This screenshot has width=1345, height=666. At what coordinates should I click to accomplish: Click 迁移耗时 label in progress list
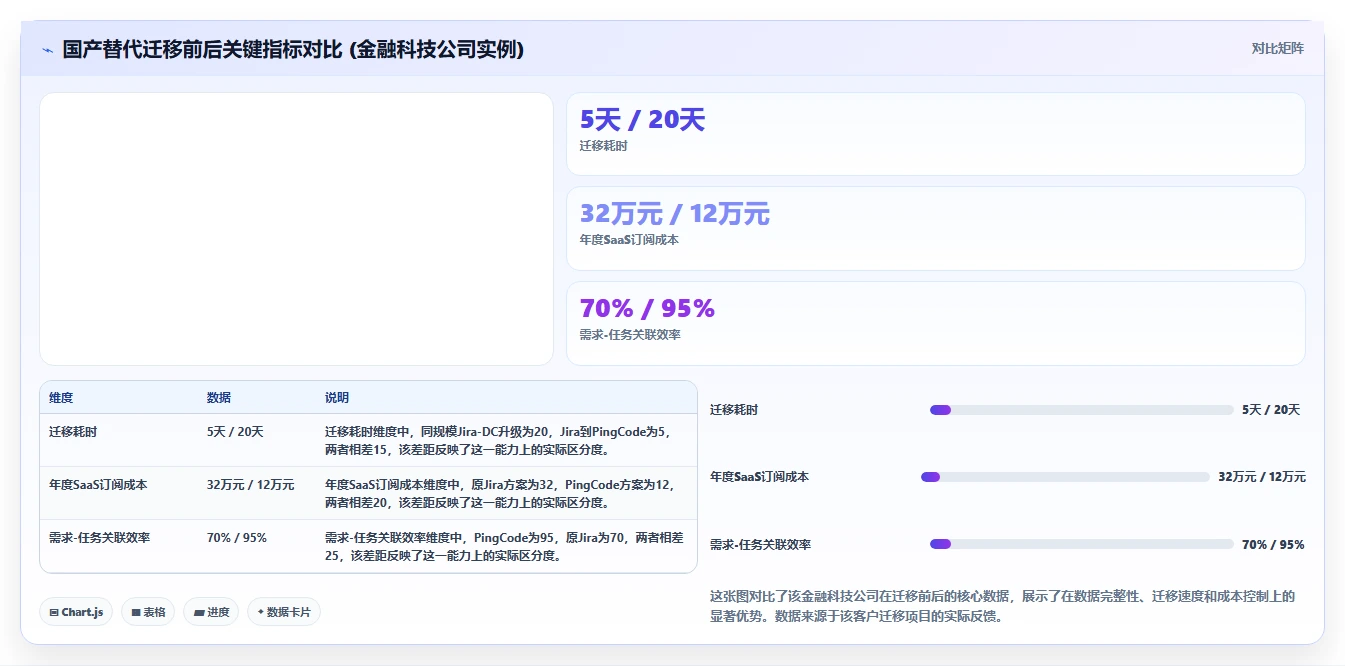(734, 410)
